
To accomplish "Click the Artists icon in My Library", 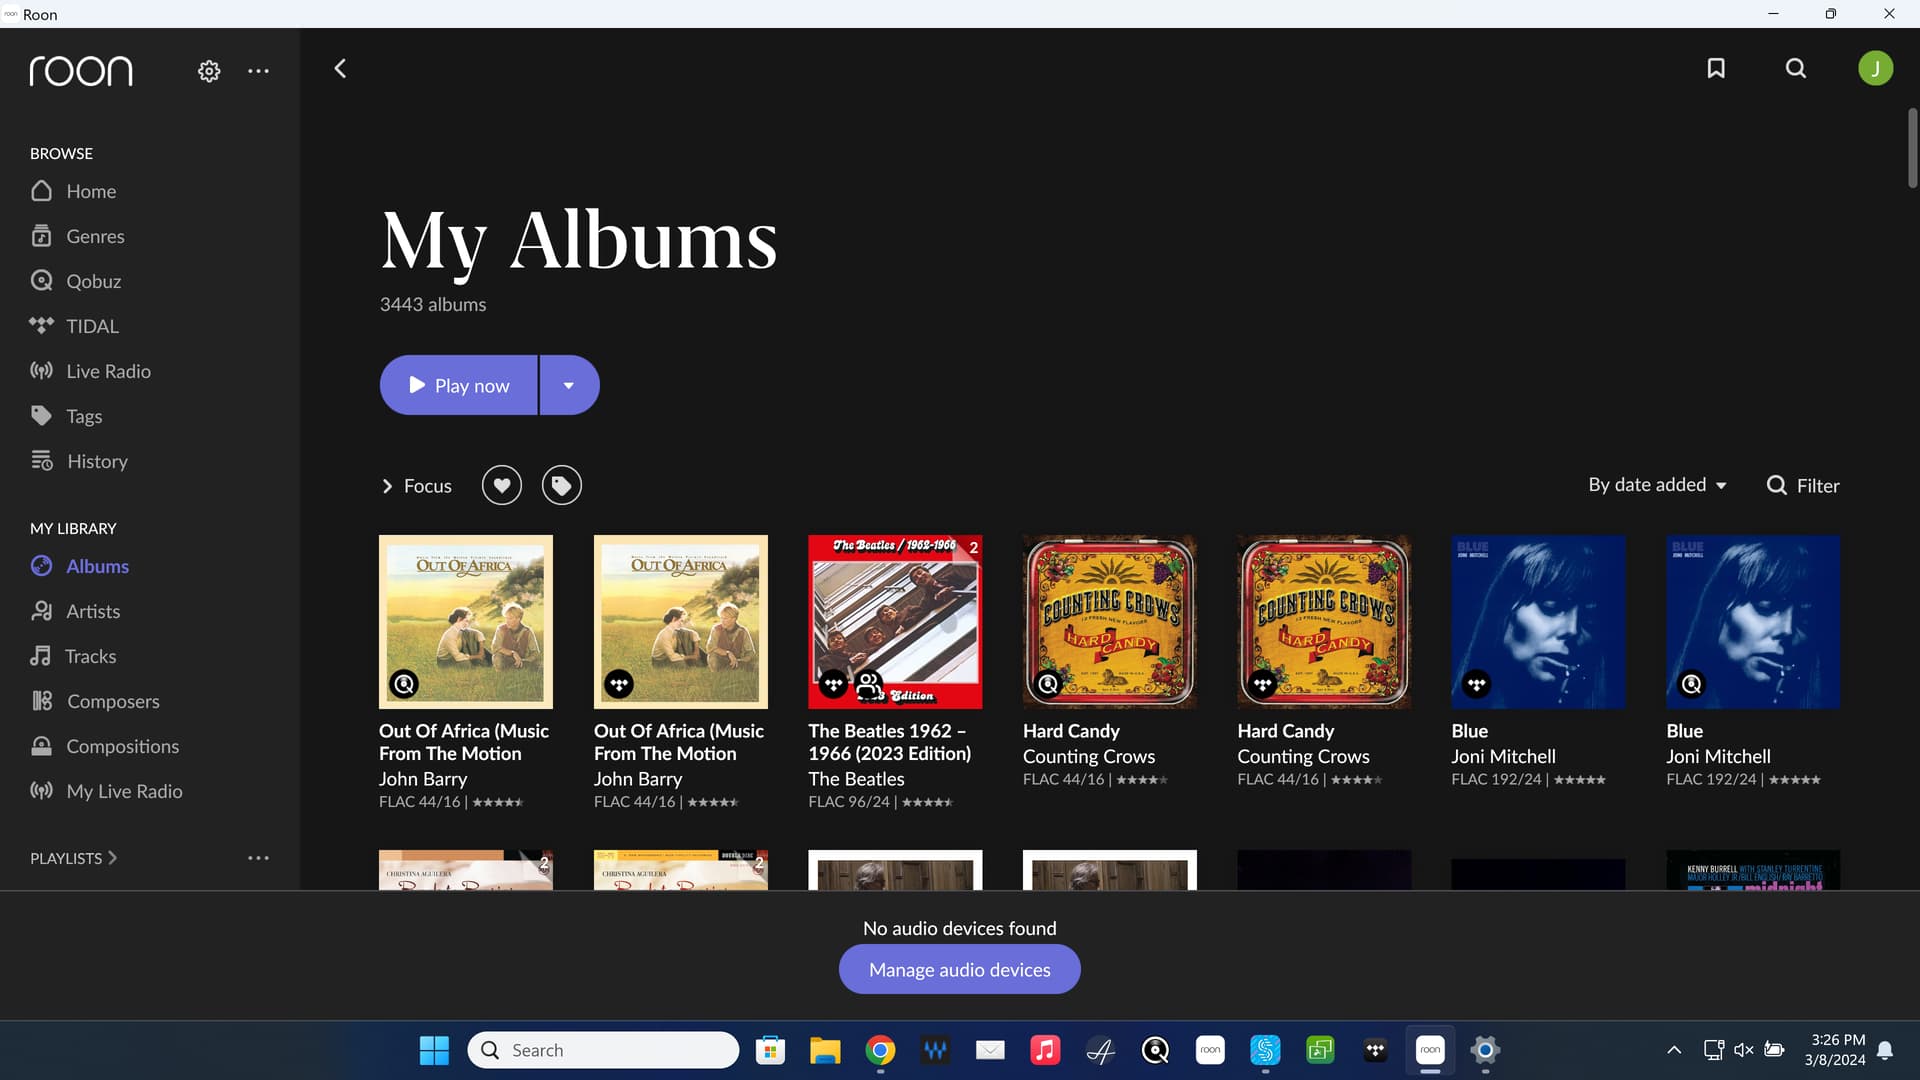I will (x=41, y=610).
